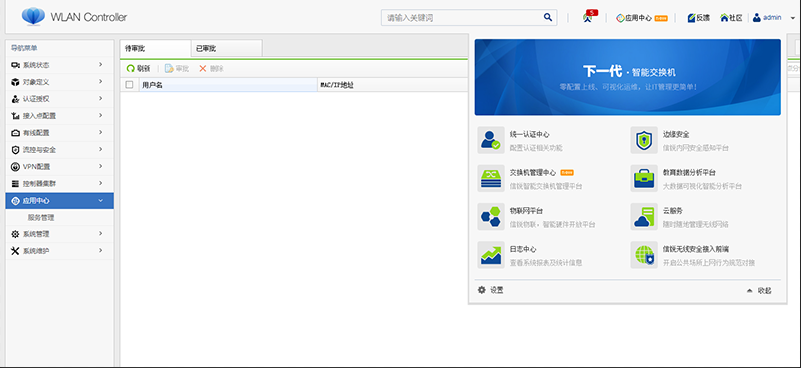Click the 系统维护 tools icon
Screen dimensions: 801x368
coord(15,251)
